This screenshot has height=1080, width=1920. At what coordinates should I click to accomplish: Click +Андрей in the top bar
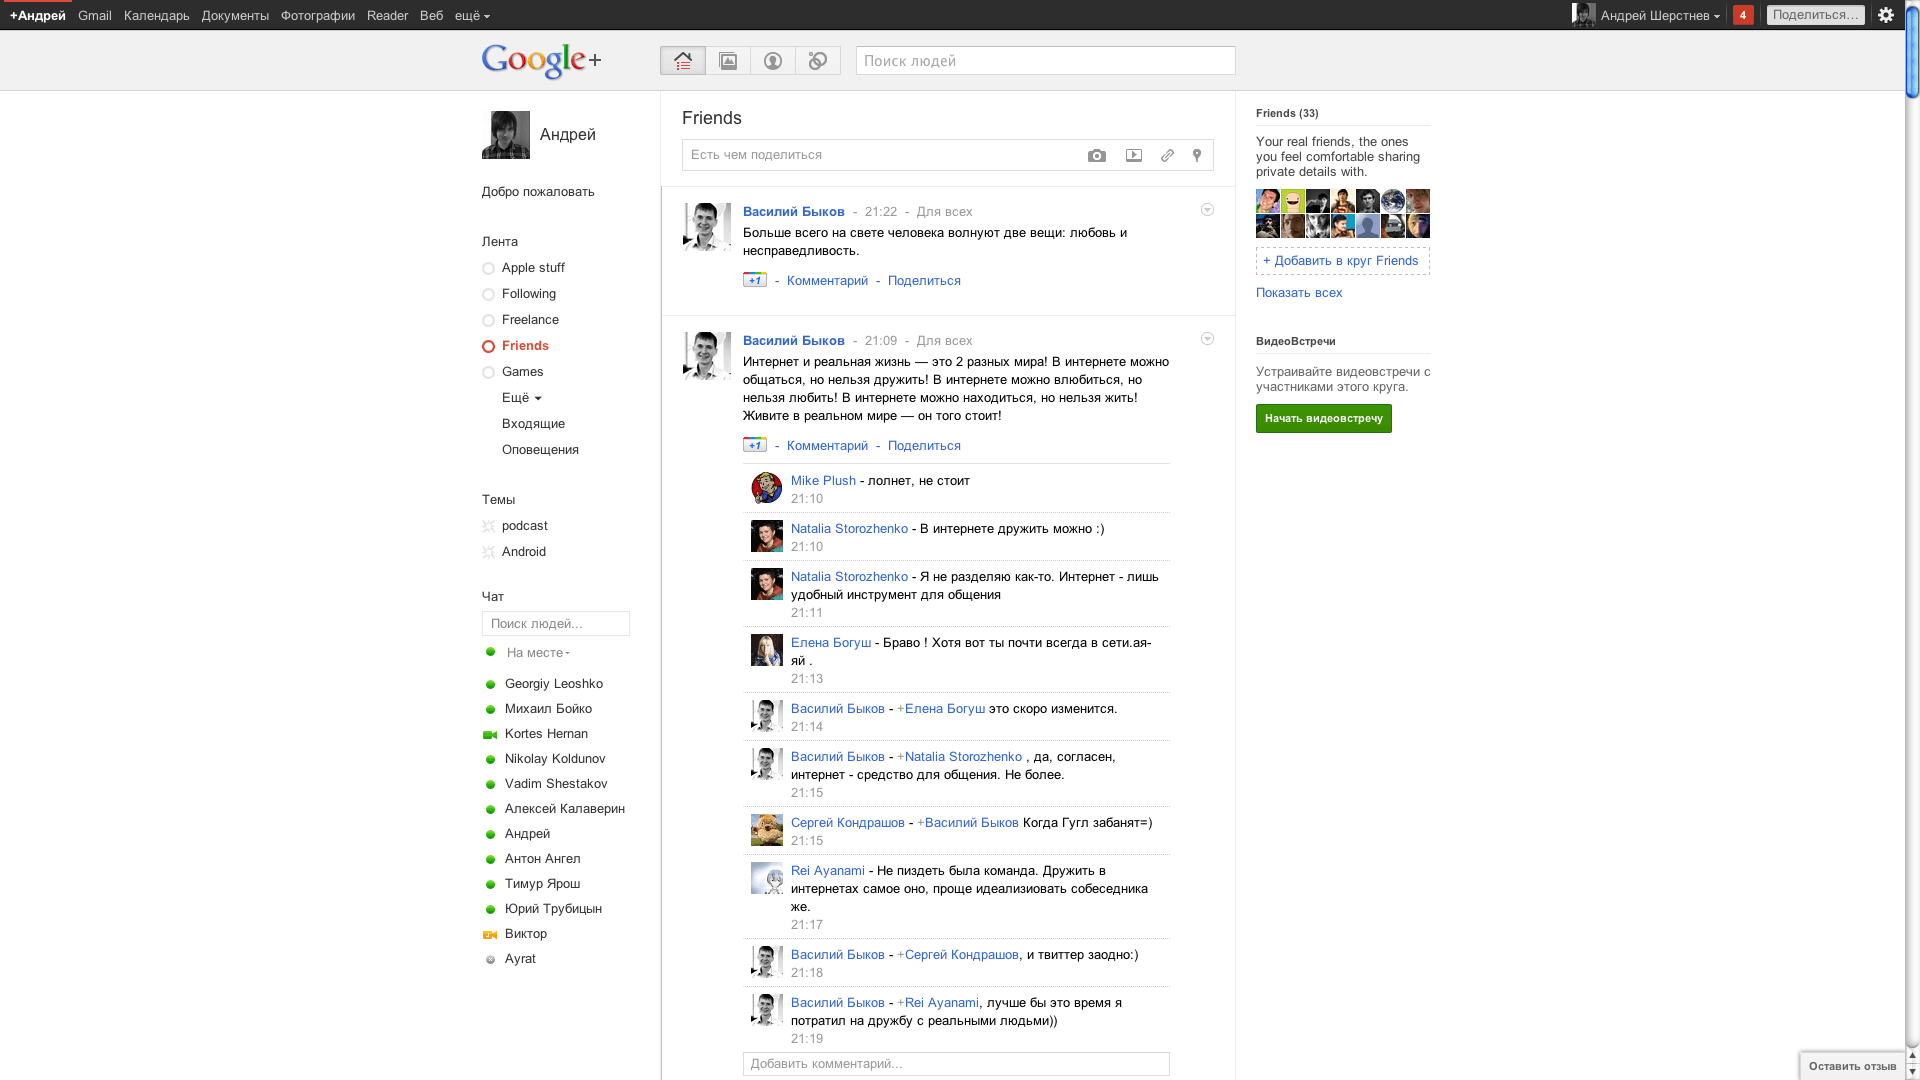[x=38, y=16]
